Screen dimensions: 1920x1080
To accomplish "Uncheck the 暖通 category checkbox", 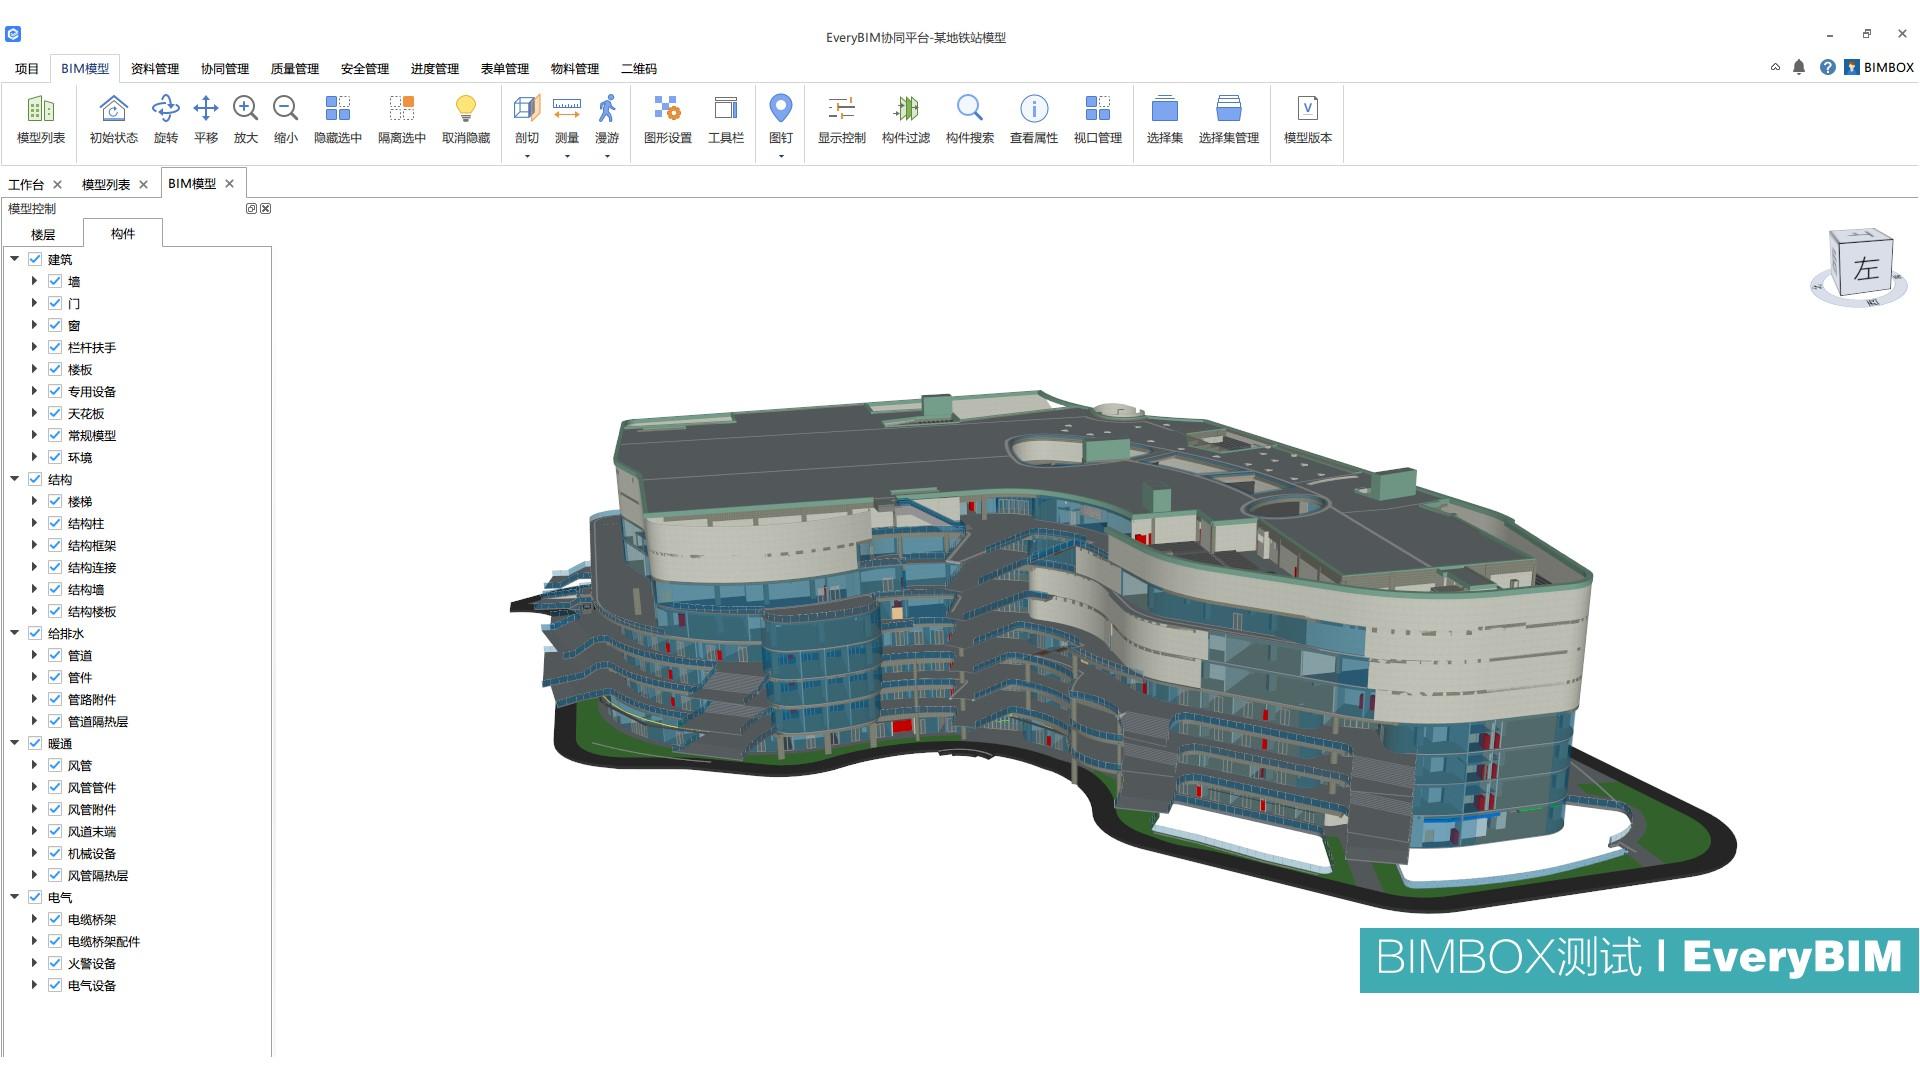I will pyautogui.click(x=35, y=743).
